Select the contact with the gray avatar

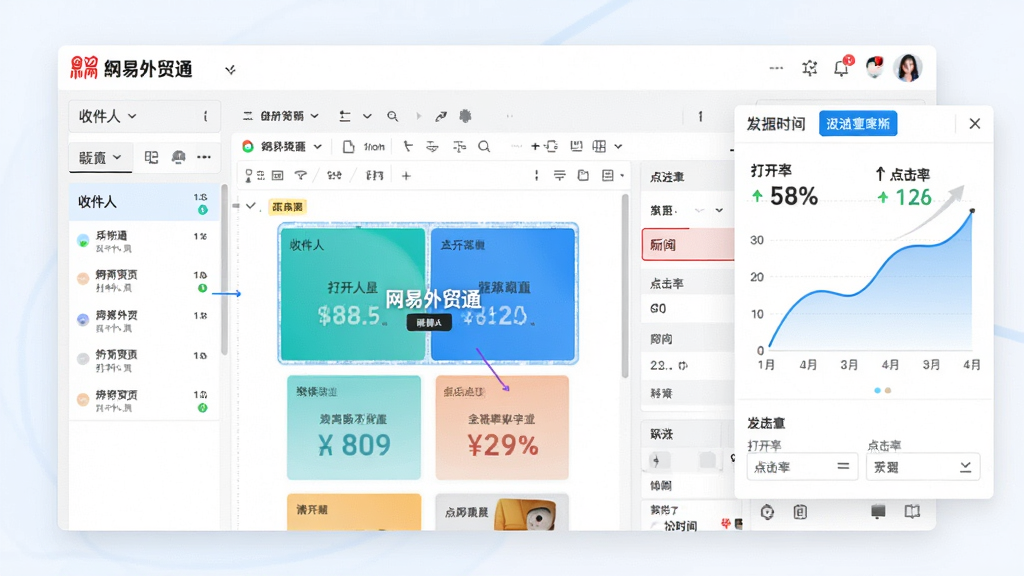click(144, 360)
